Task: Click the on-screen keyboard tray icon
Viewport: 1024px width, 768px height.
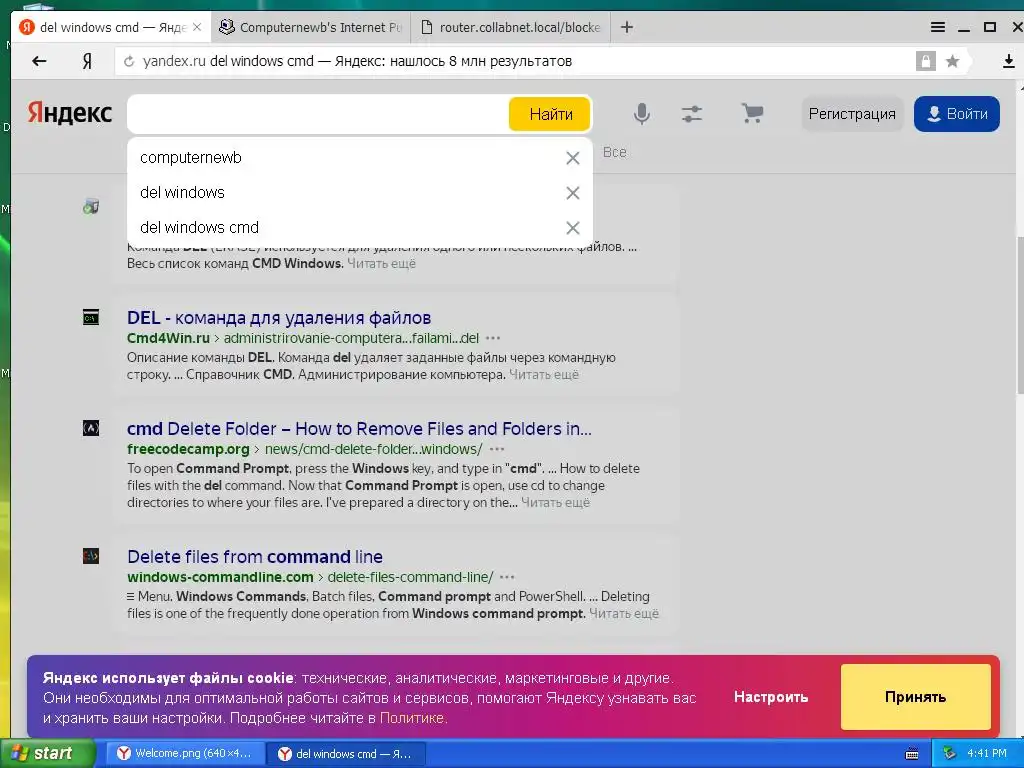Action: pyautogui.click(x=912, y=754)
